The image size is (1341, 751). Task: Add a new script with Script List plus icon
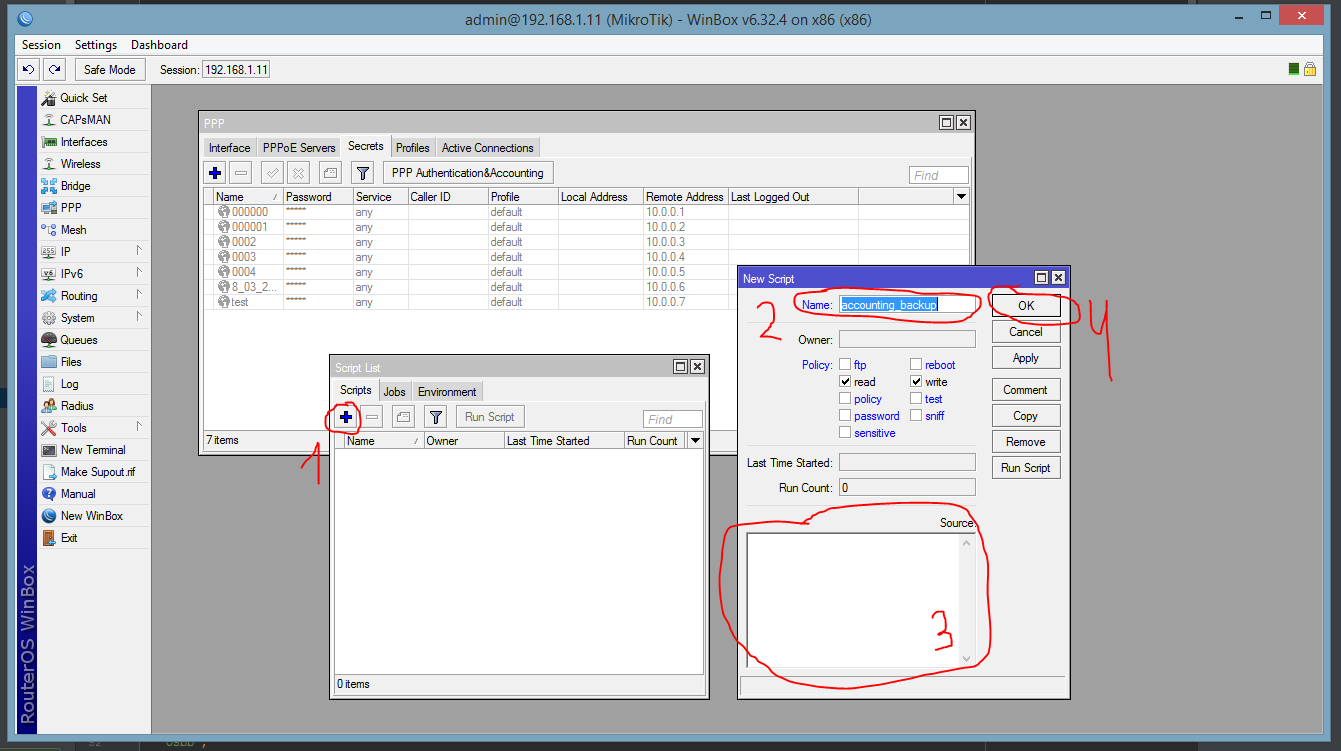(x=346, y=417)
